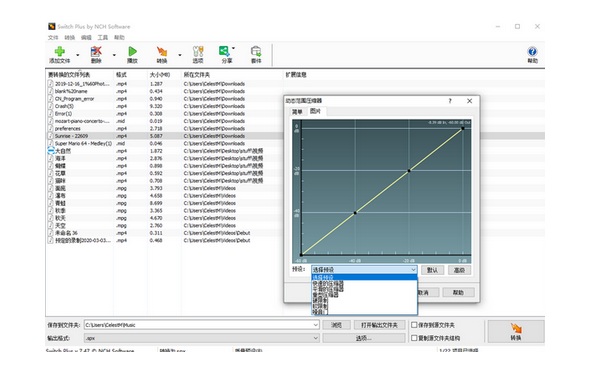
Task: Select highlighted 选择预设 entry in preset list
Action: pyautogui.click(x=364, y=277)
